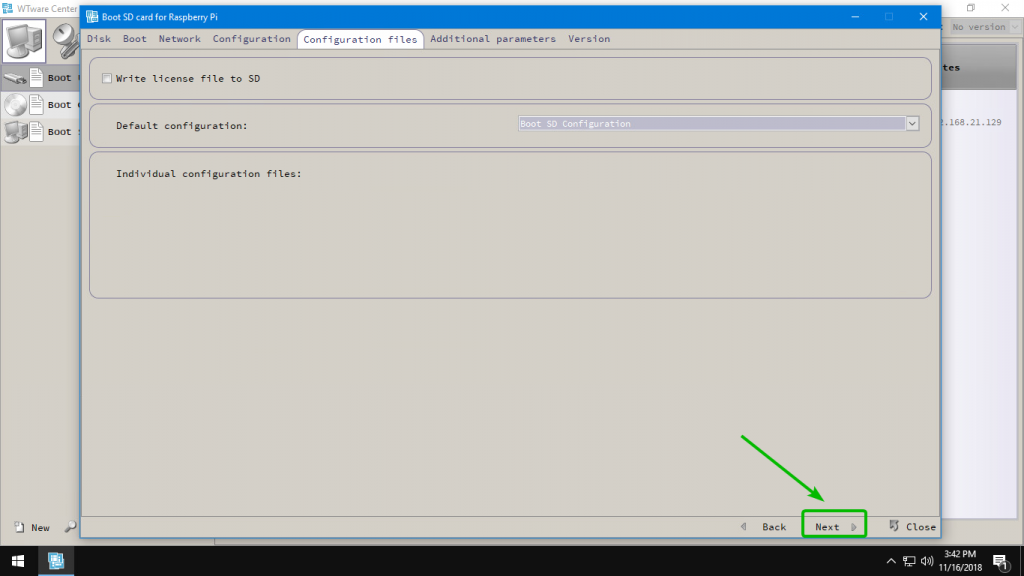Click the magnifier search icon at bottom left

[x=70, y=527]
